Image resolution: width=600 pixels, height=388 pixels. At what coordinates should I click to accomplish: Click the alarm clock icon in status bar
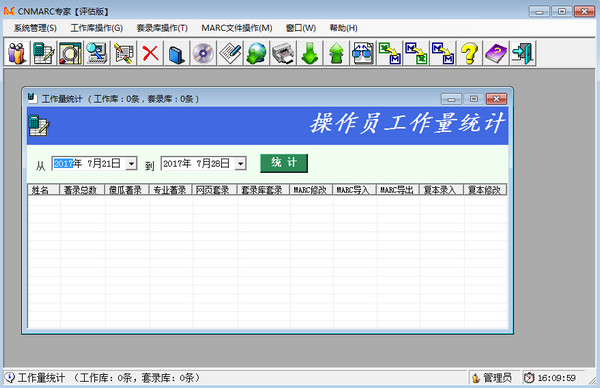529,378
